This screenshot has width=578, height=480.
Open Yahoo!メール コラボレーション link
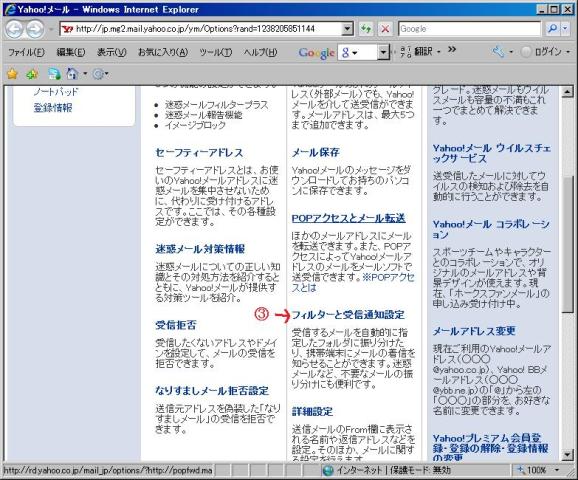(x=491, y=229)
